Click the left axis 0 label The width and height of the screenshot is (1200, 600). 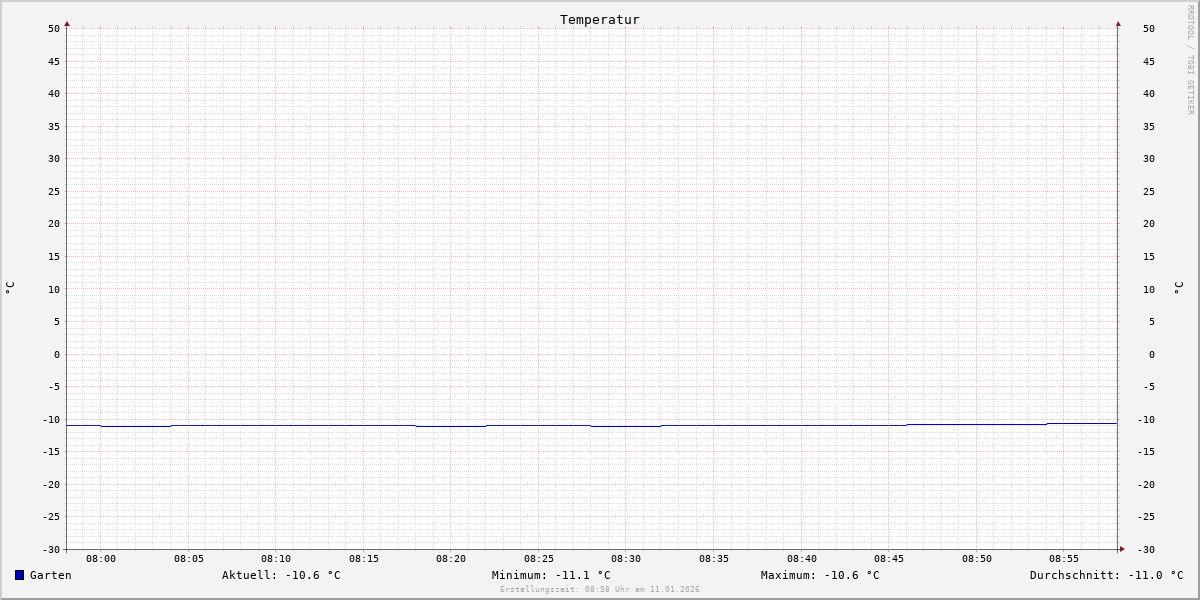(57, 354)
